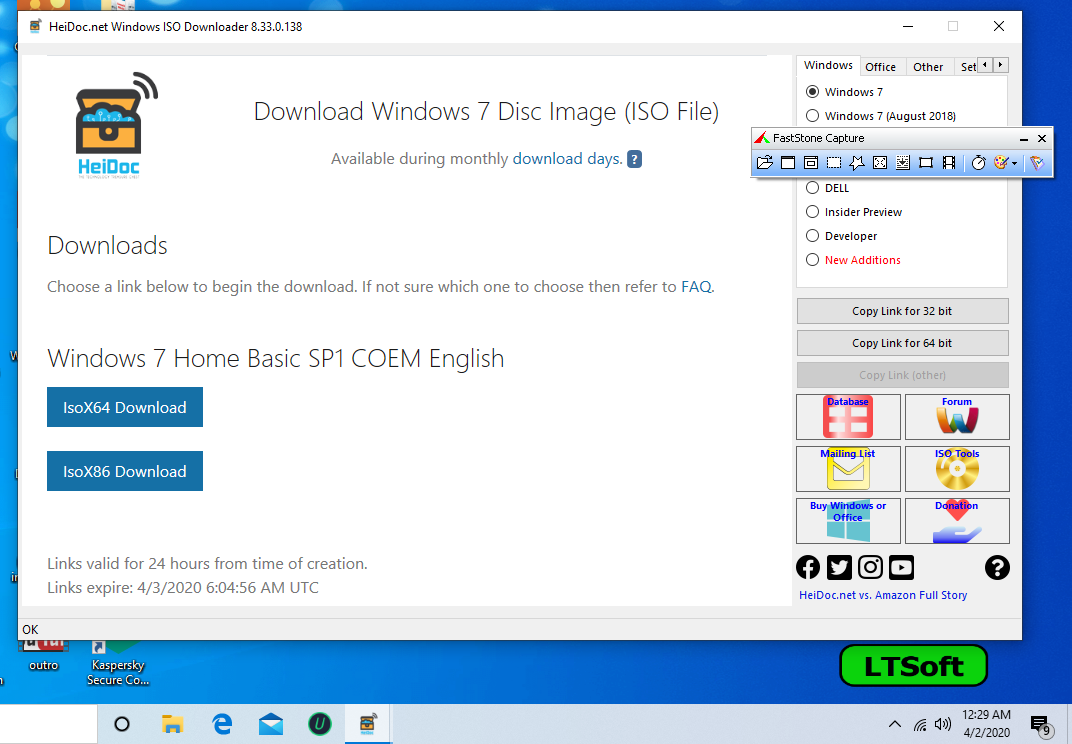Open Action Center notifications icon
Image resolution: width=1072 pixels, height=744 pixels.
(x=1041, y=726)
